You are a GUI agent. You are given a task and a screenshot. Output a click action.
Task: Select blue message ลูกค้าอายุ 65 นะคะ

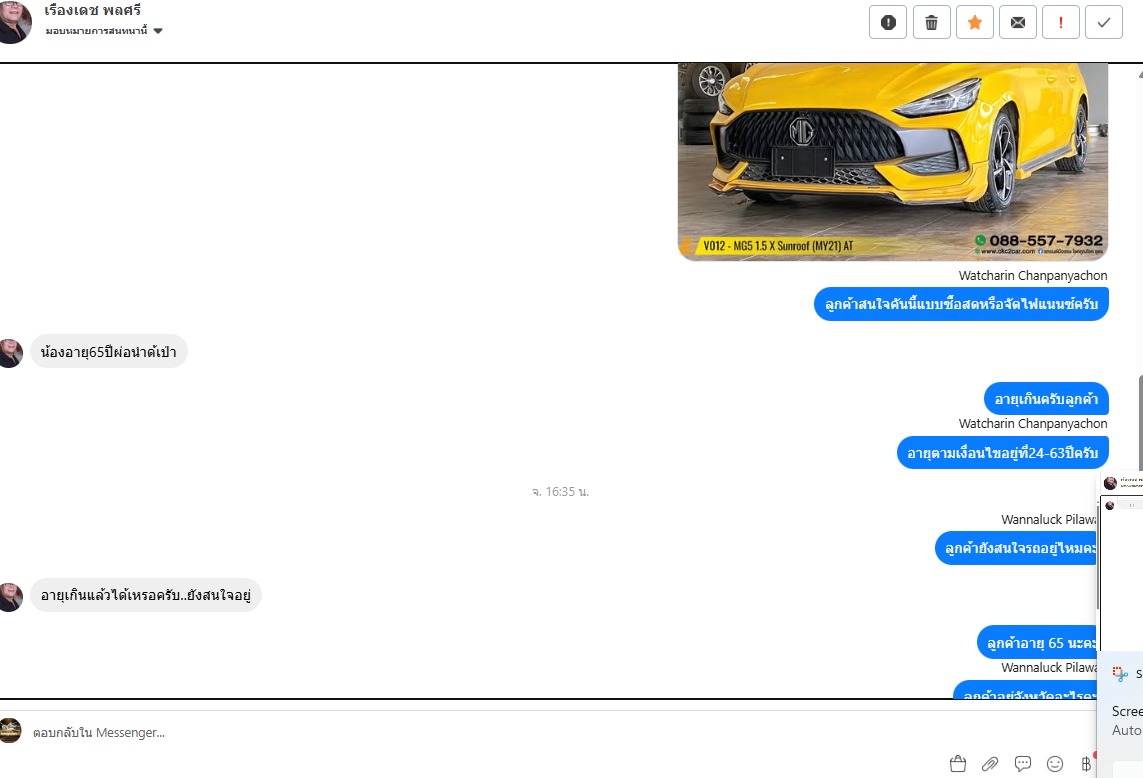pyautogui.click(x=1037, y=642)
